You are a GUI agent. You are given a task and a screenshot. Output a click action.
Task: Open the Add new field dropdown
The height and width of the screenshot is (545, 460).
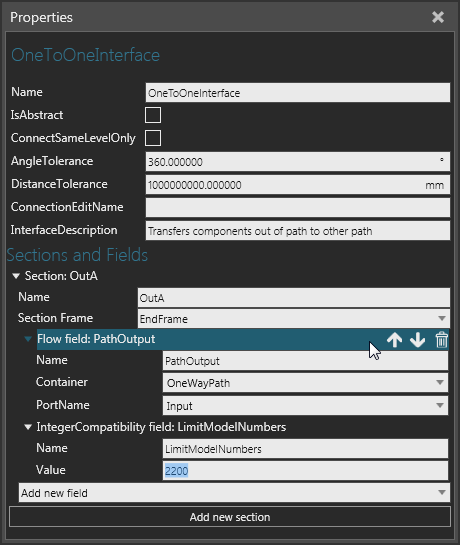pos(234,493)
